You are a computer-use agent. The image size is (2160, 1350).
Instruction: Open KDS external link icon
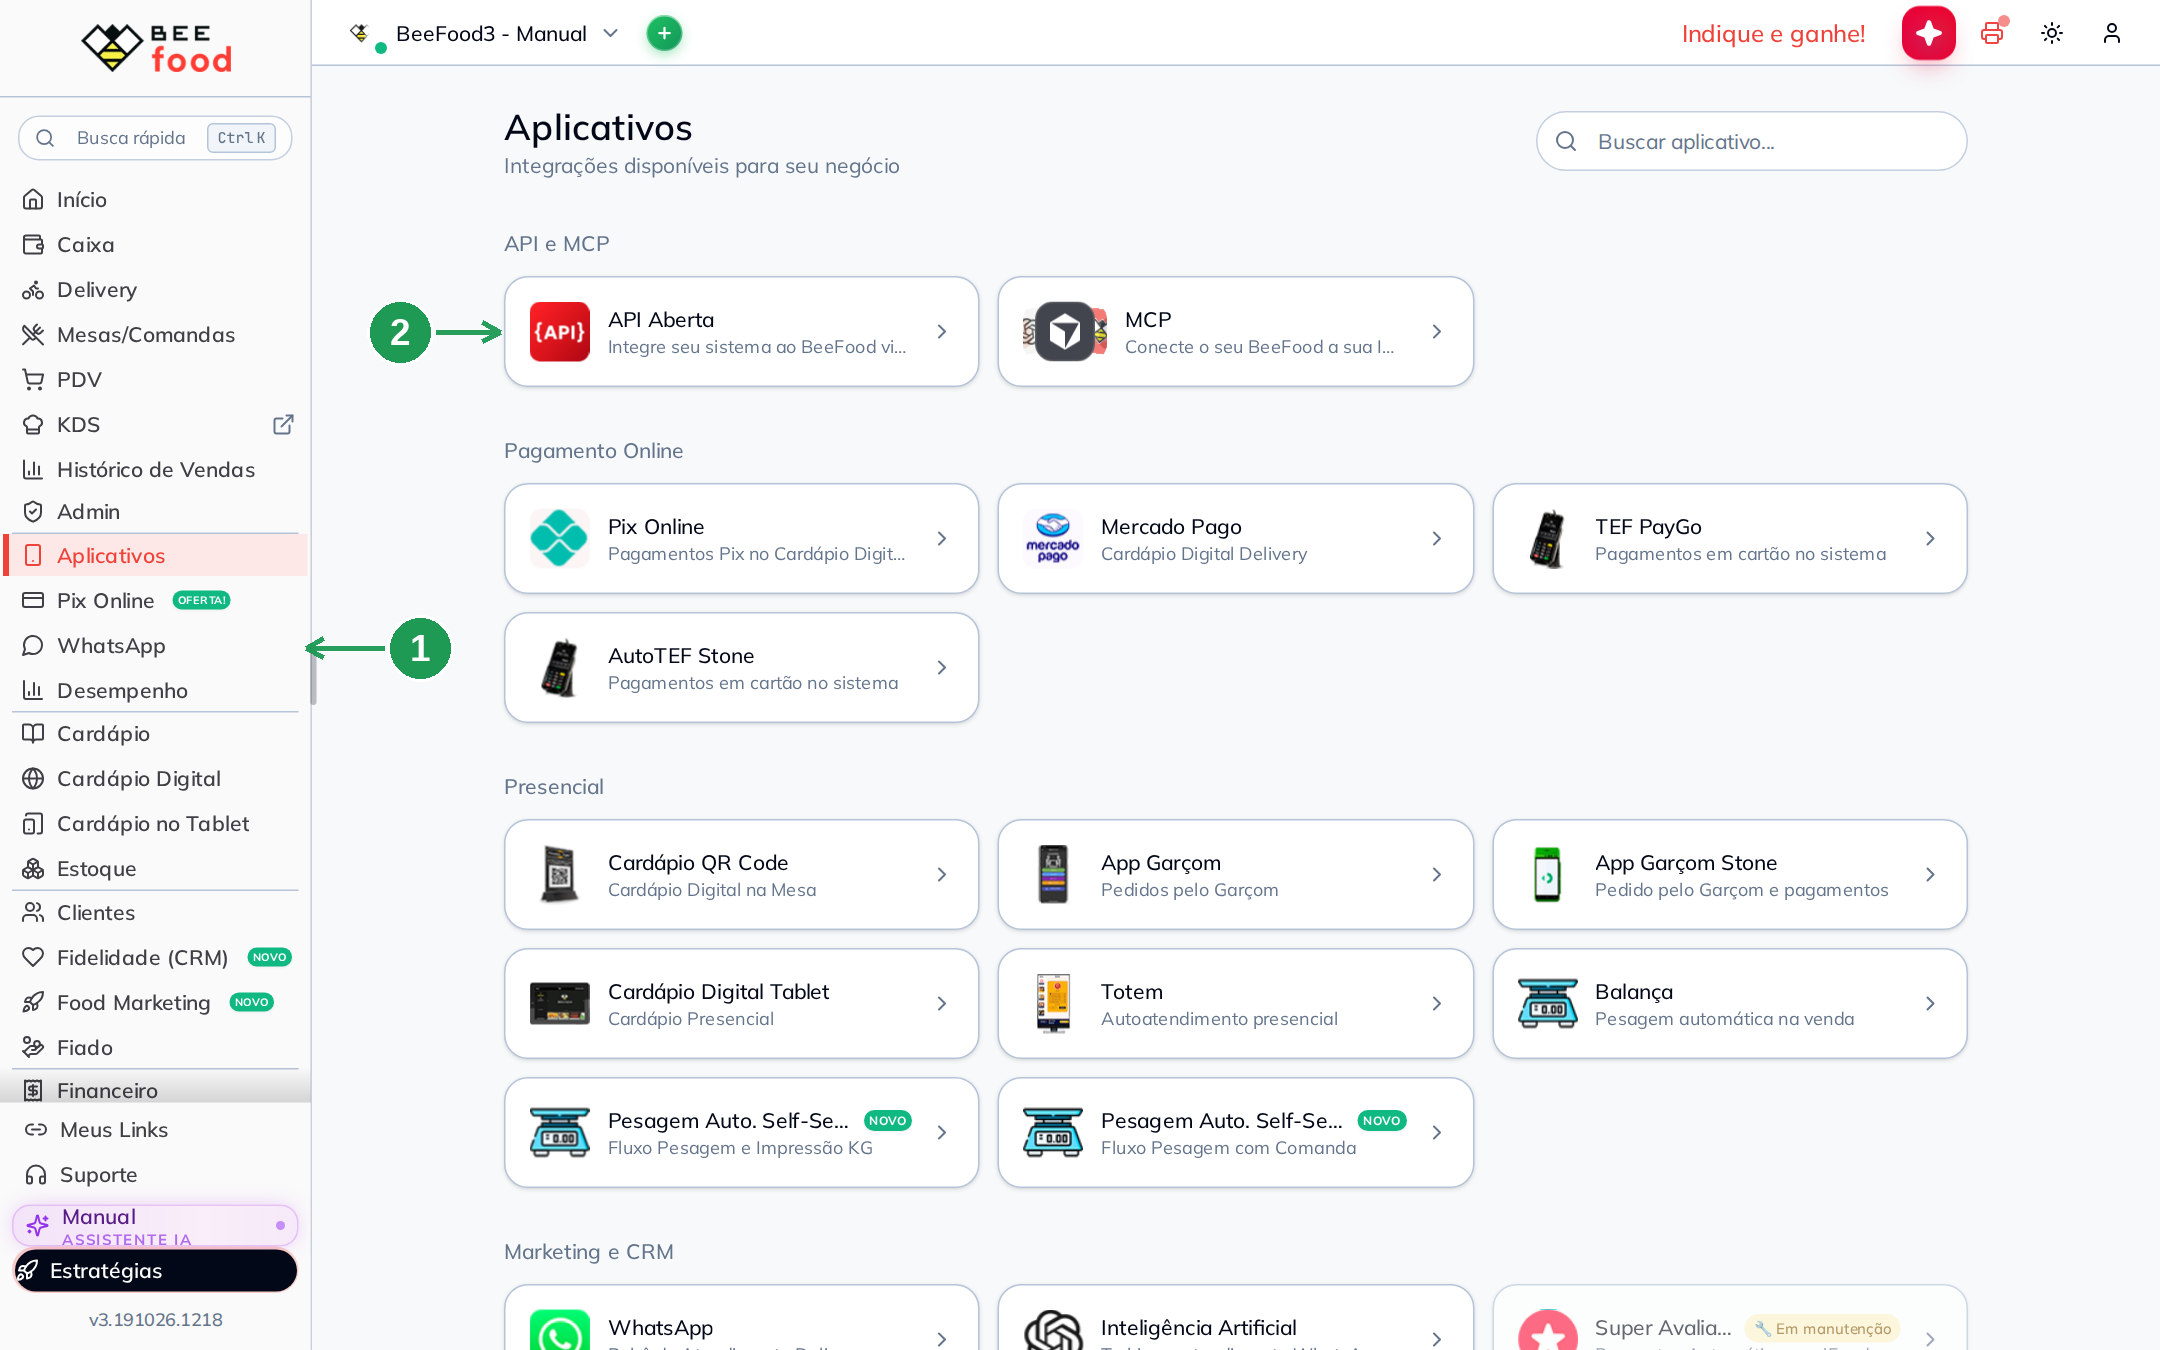click(283, 425)
